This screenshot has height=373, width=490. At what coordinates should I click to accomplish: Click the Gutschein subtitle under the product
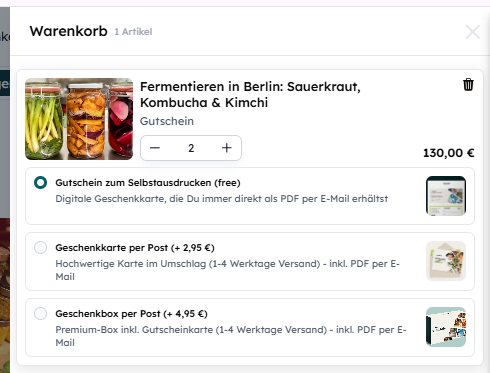pyautogui.click(x=167, y=121)
